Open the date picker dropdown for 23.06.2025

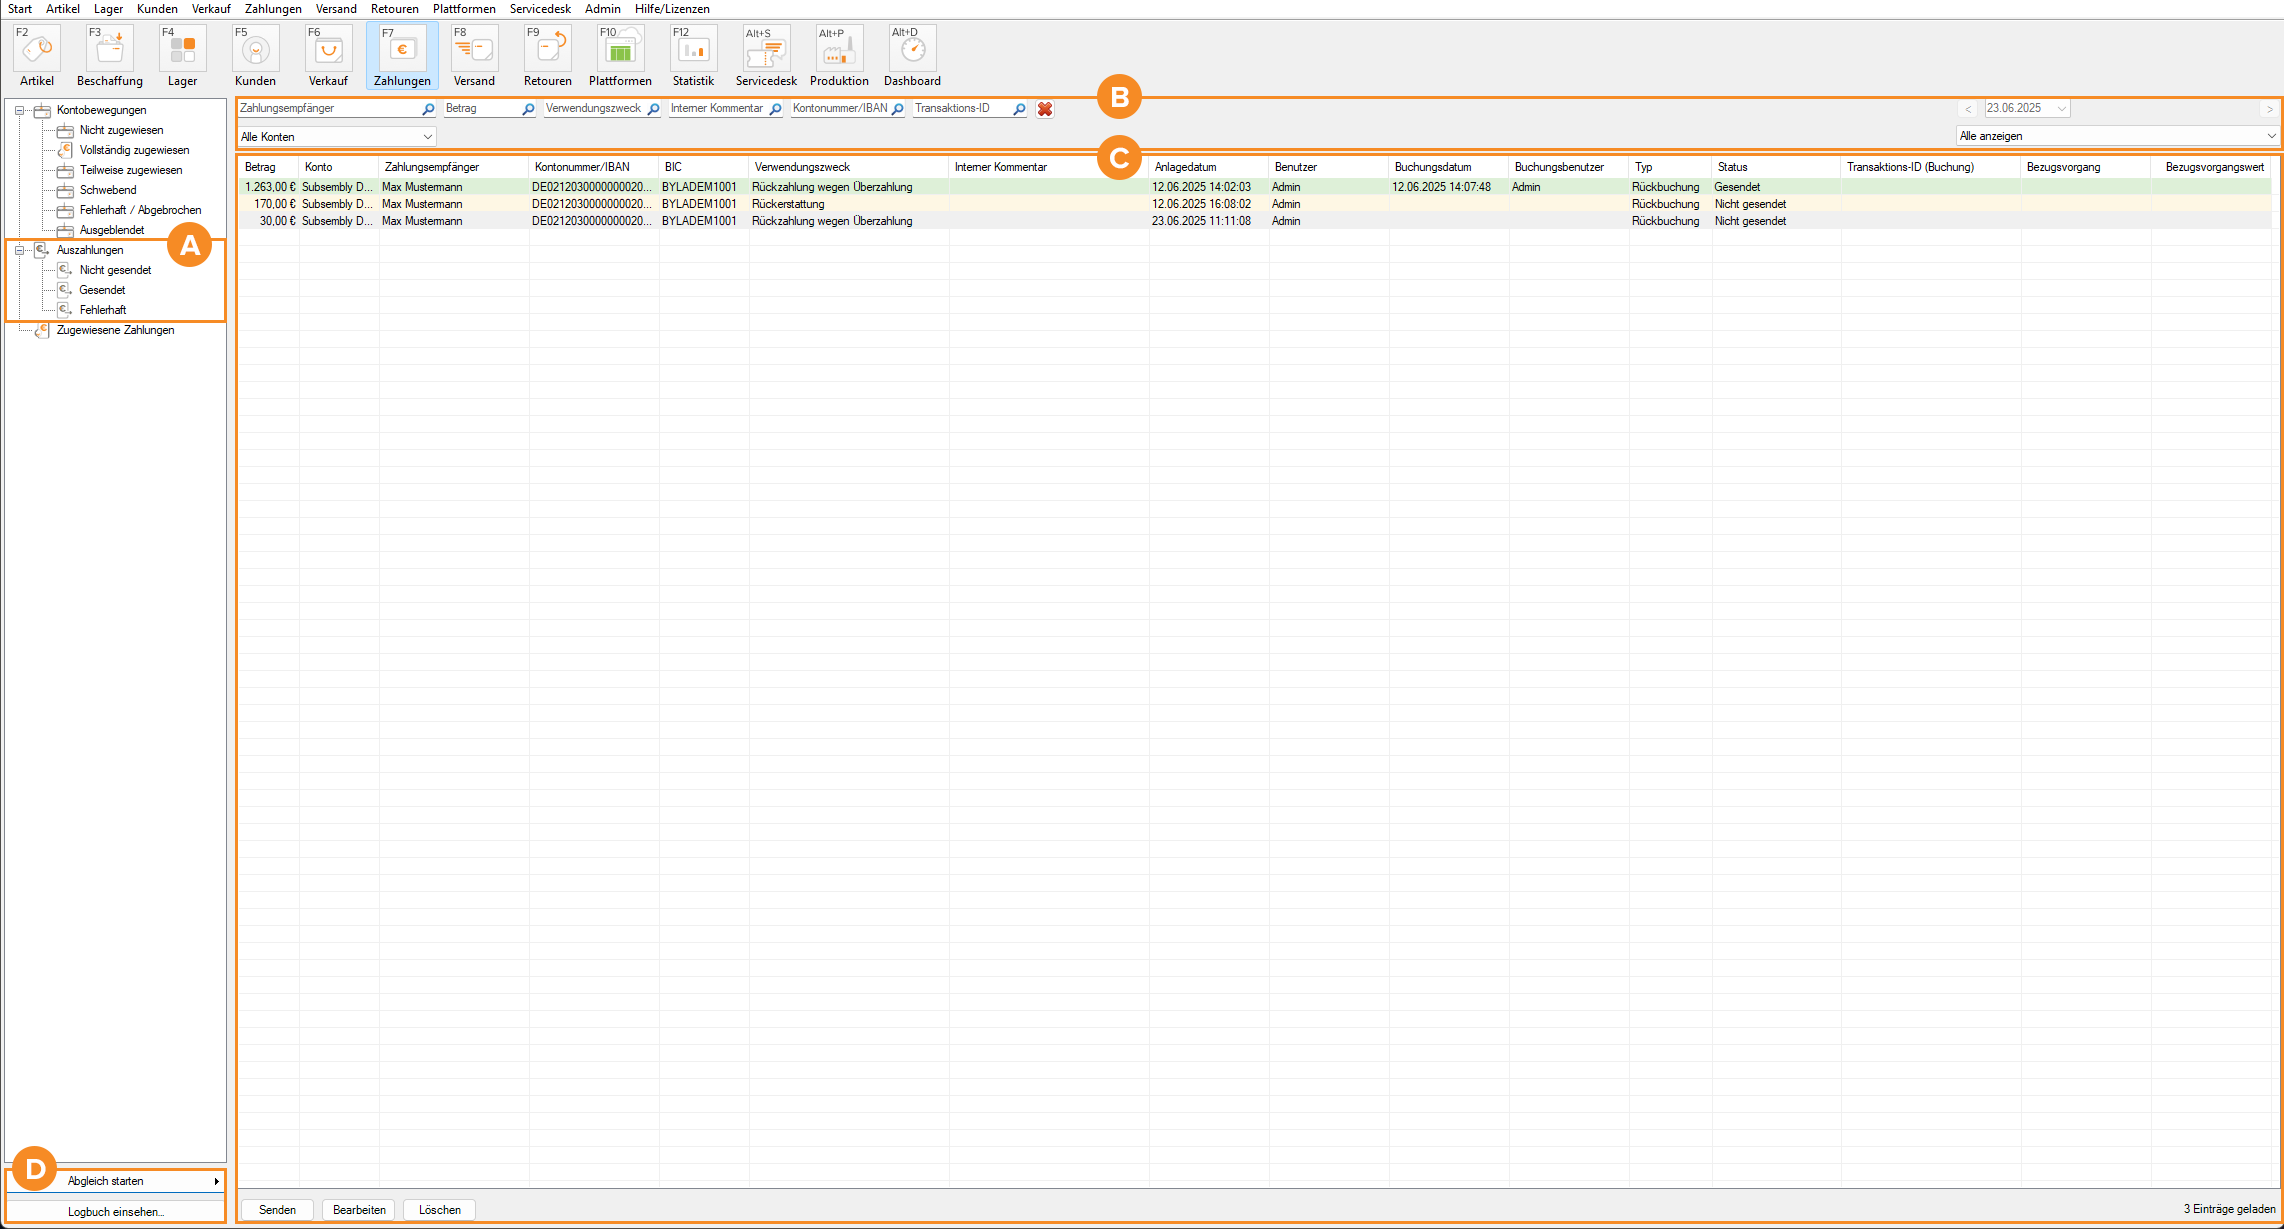2061,109
